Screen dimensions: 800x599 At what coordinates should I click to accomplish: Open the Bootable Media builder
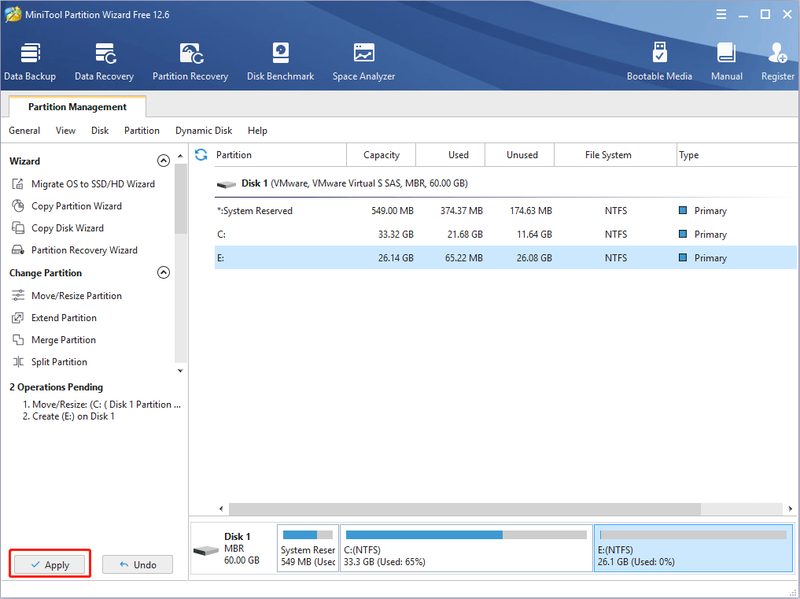click(659, 62)
